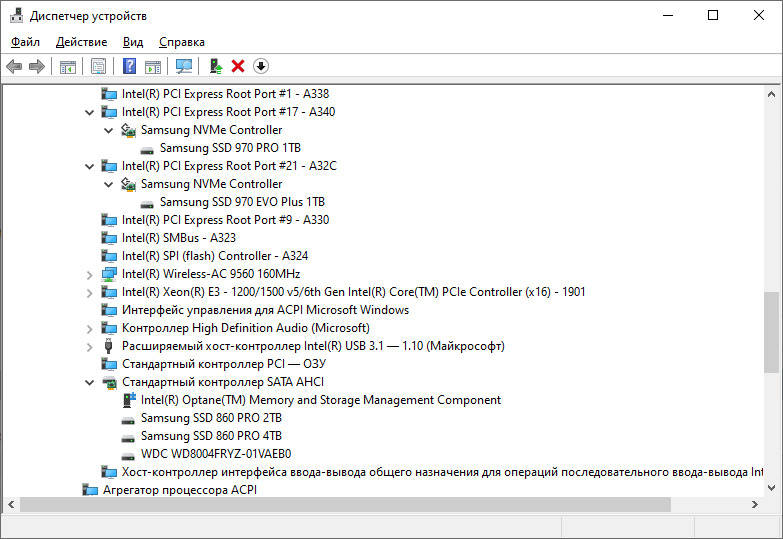Image resolution: width=783 pixels, height=539 pixels.
Task: Click the Forward arrow toolbar icon
Action: tap(37, 66)
